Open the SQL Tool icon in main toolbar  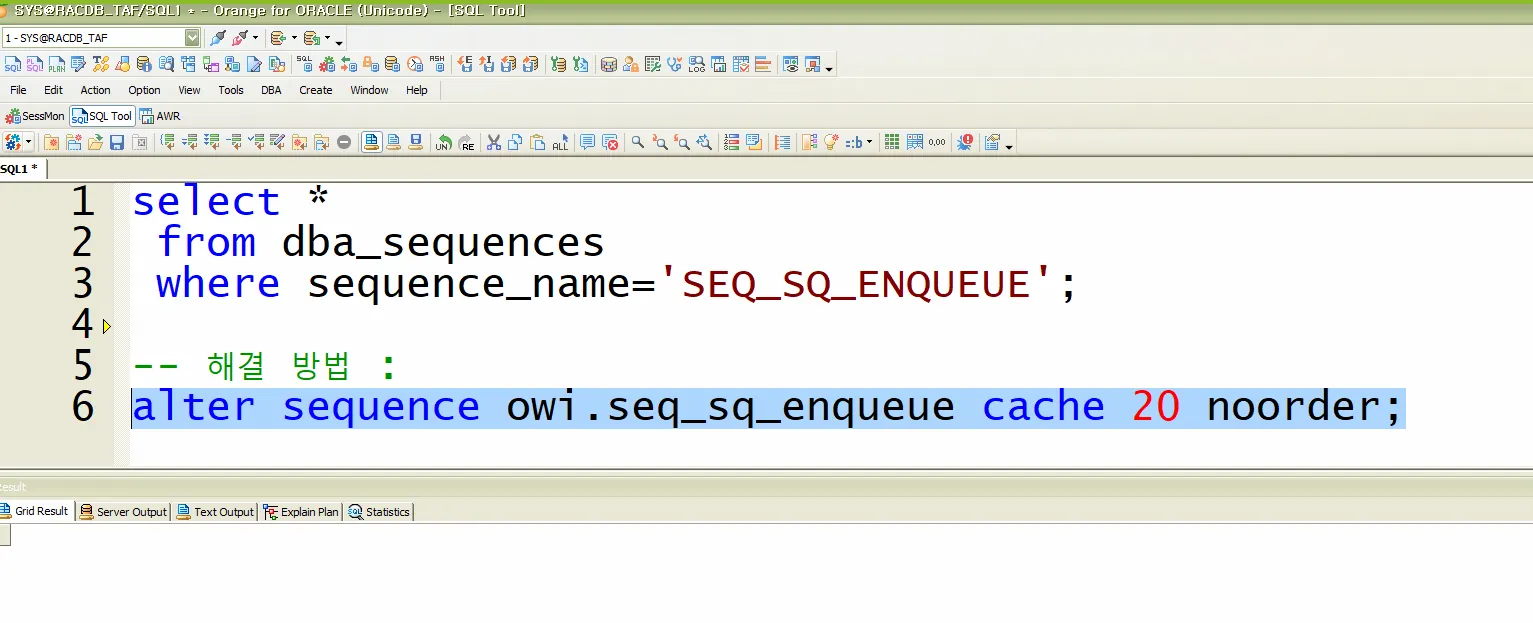click(x=12, y=65)
